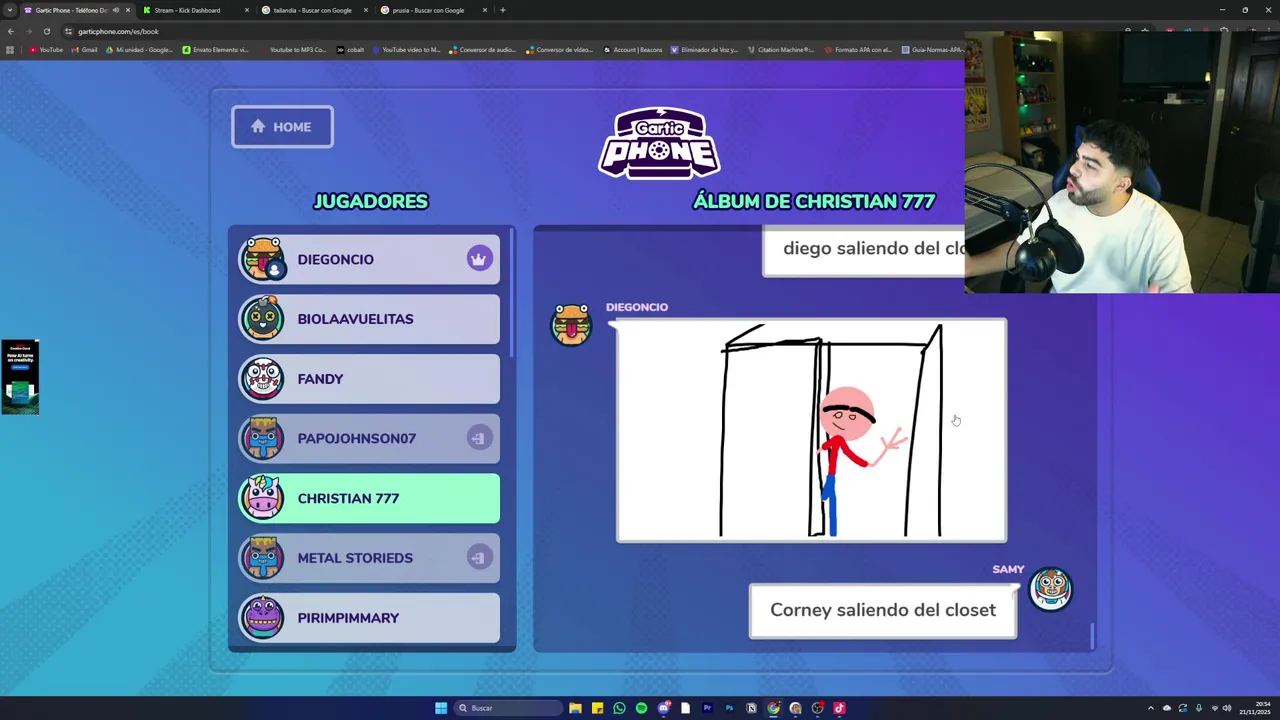Open the clock showing 20:54

1255,708
